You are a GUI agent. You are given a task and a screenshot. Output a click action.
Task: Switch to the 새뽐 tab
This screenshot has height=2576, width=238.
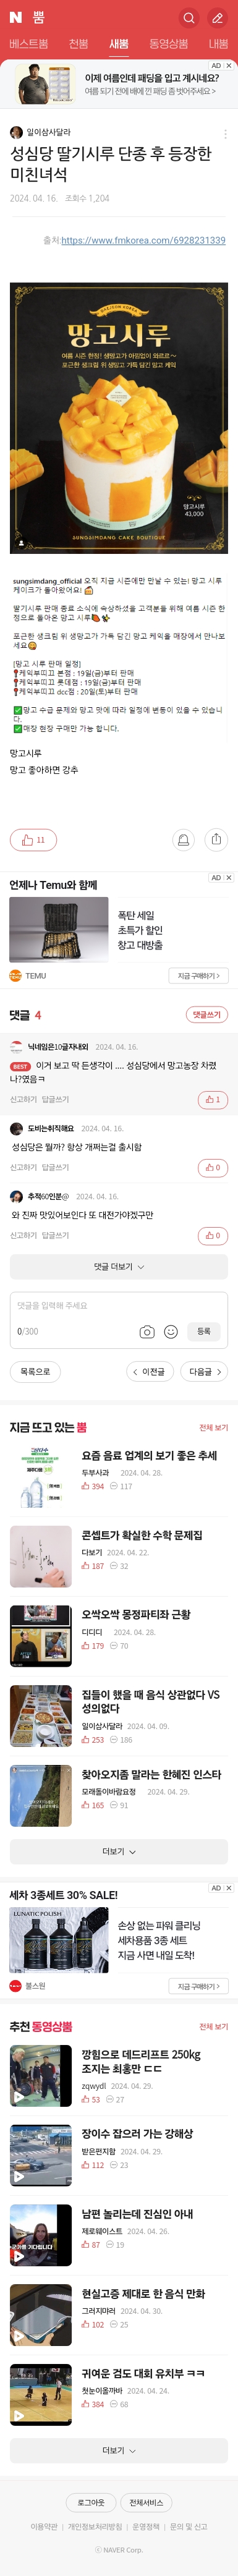coord(119,44)
